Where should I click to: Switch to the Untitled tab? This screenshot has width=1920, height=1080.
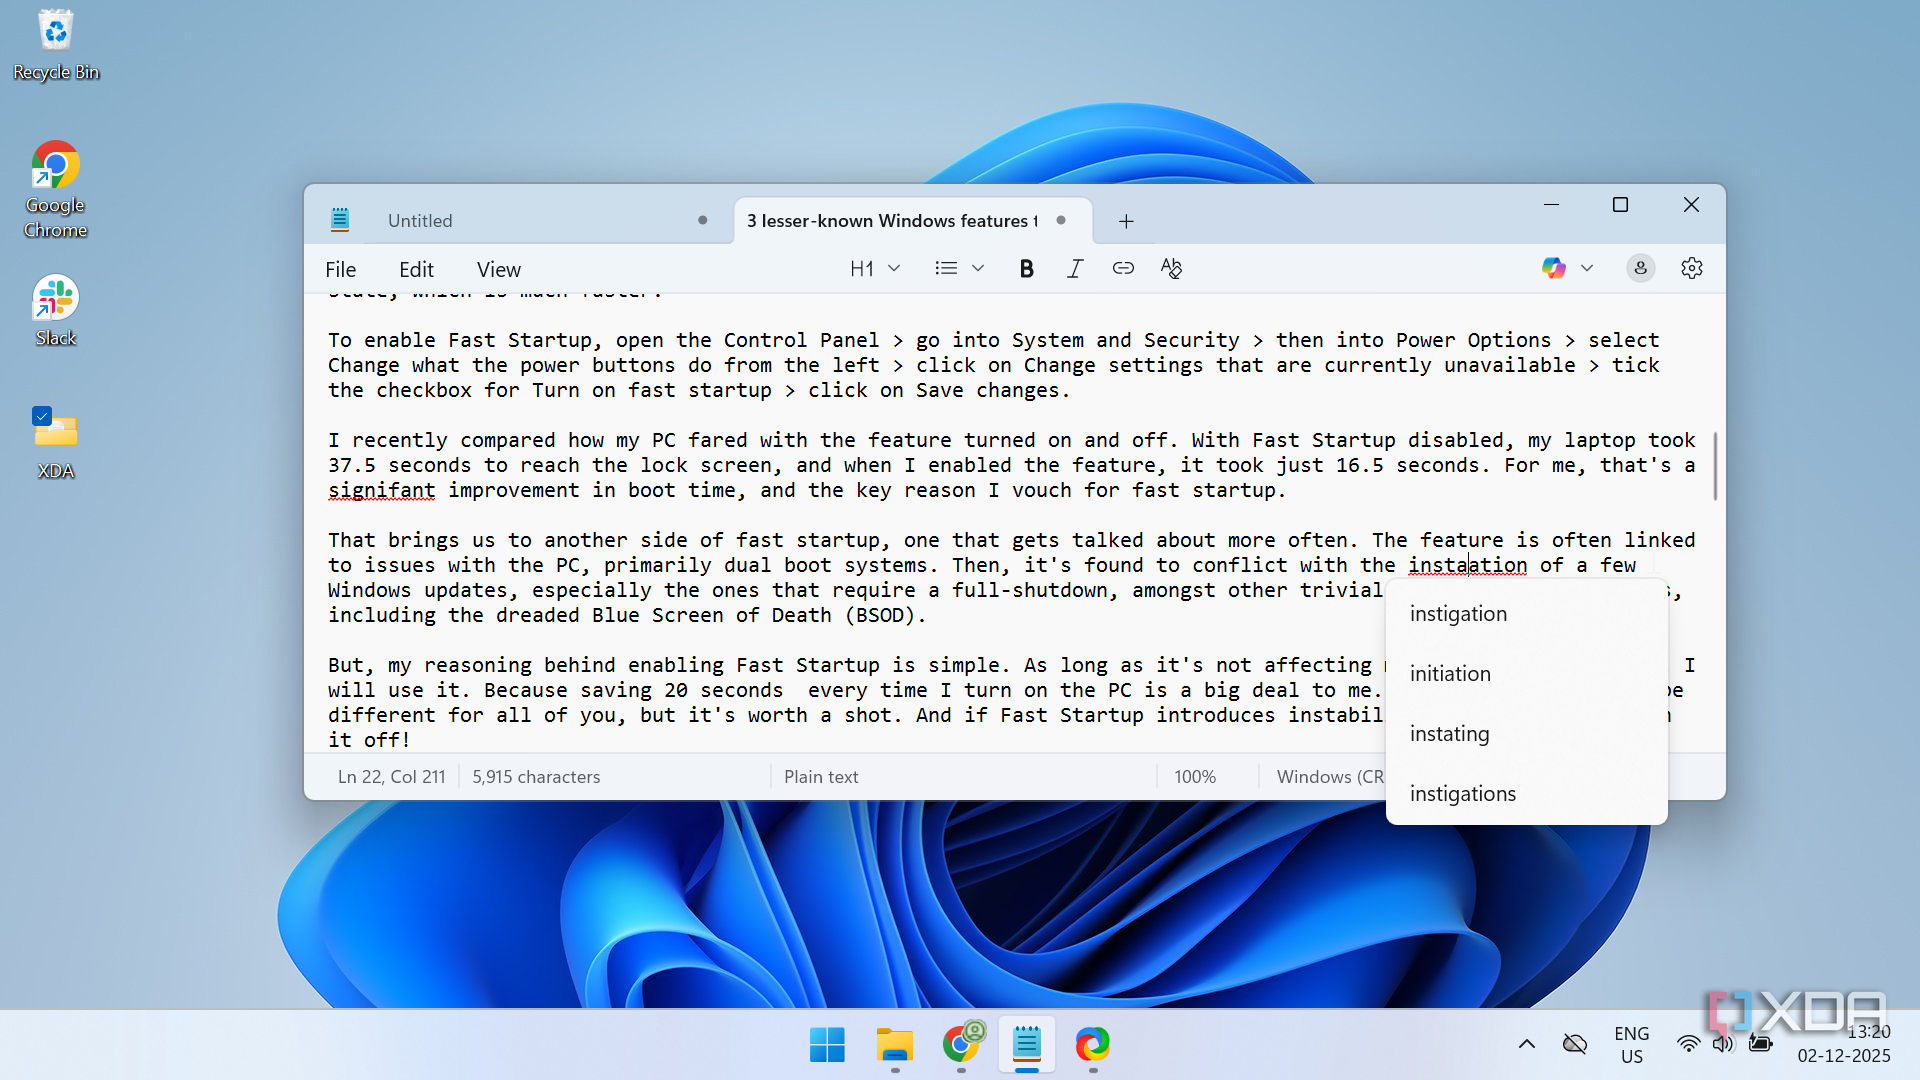click(420, 221)
